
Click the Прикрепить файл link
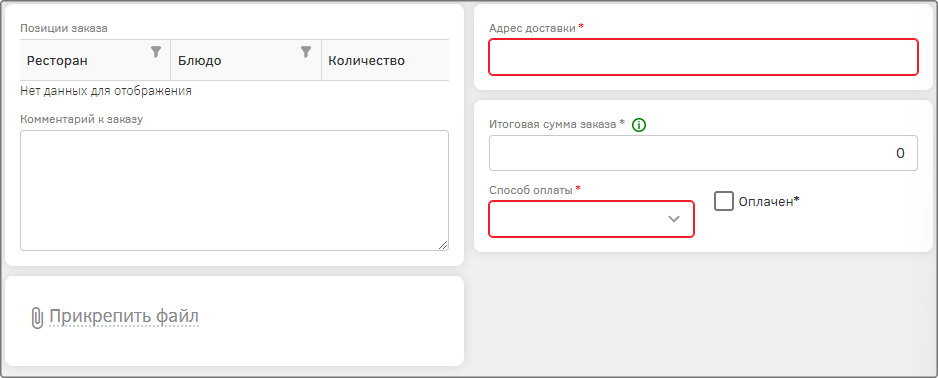pos(123,316)
